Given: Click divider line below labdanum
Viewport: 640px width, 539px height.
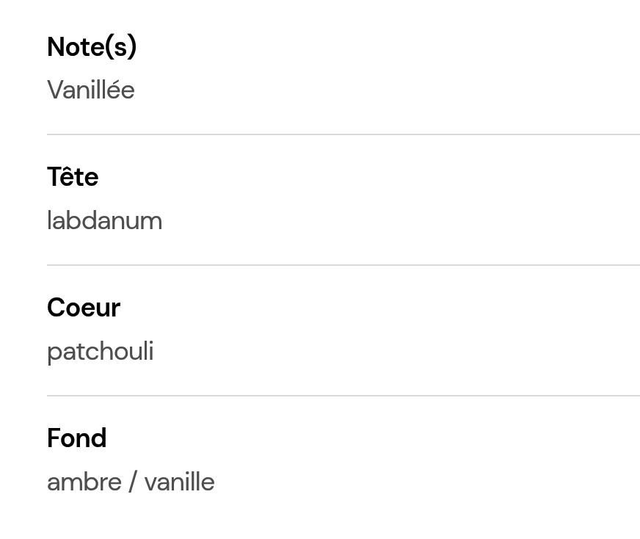Looking at the screenshot, I should tap(343, 265).
